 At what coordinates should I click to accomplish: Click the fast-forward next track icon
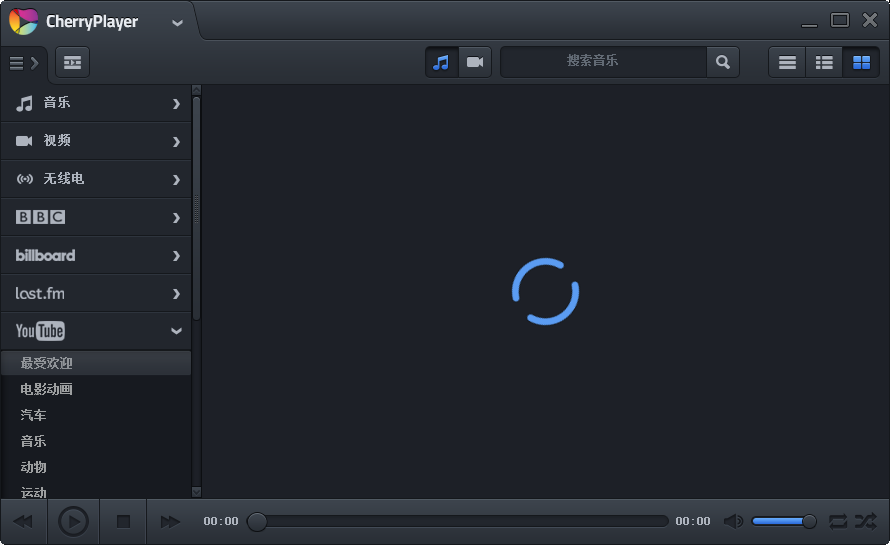[170, 521]
